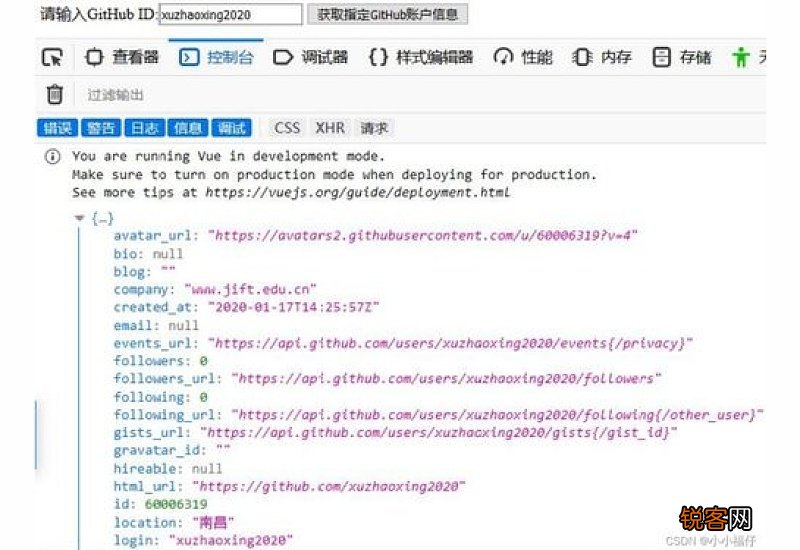The image size is (800, 550).
Task: Click the "blog" property row
Action: pos(144,271)
